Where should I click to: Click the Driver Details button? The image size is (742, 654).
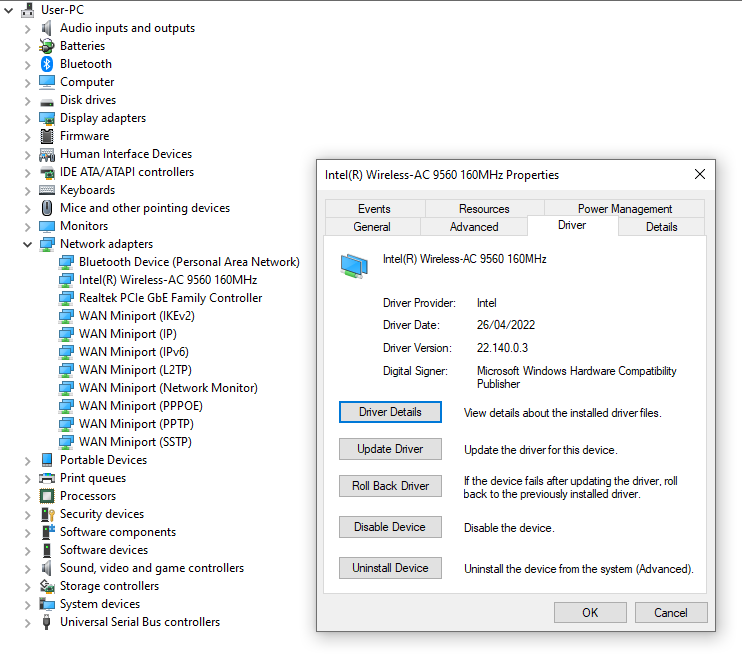coord(390,412)
